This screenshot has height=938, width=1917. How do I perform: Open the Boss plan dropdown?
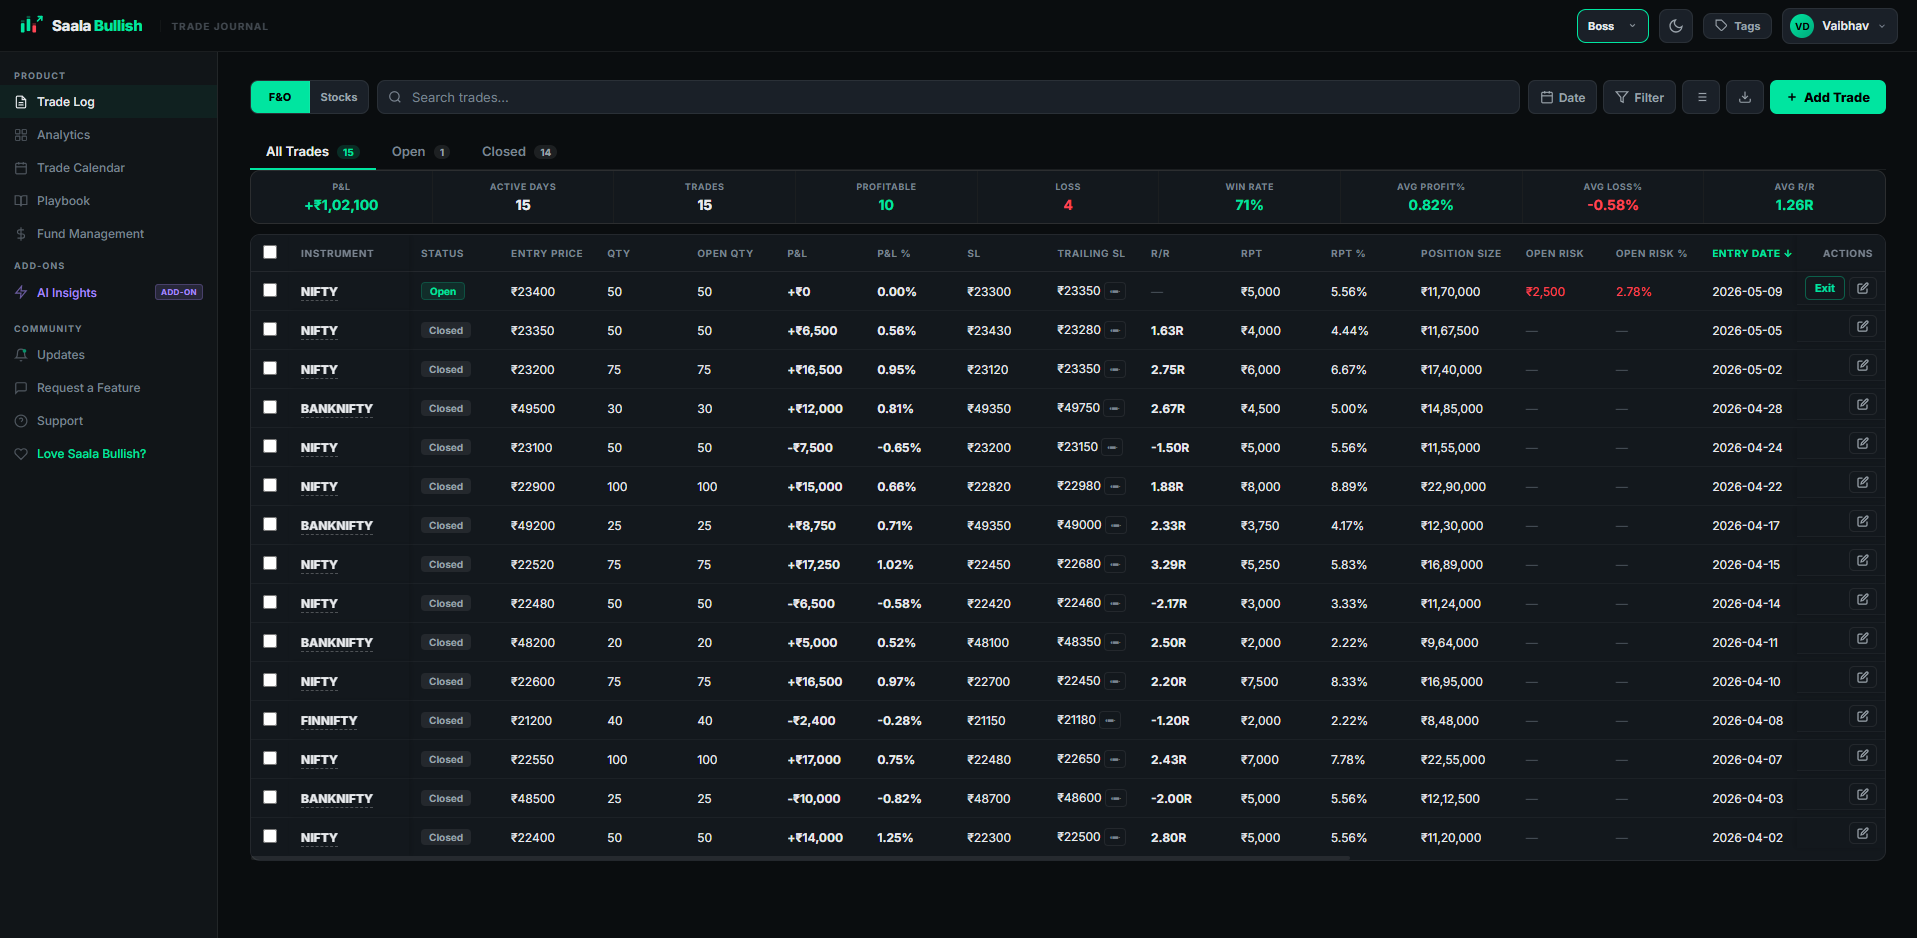tap(1612, 26)
